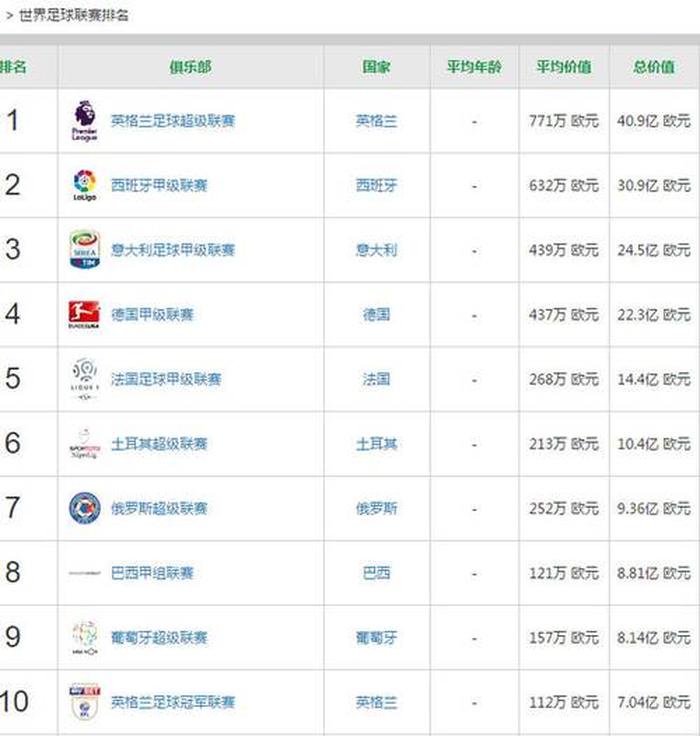Click the Premier League logo icon

(85, 121)
